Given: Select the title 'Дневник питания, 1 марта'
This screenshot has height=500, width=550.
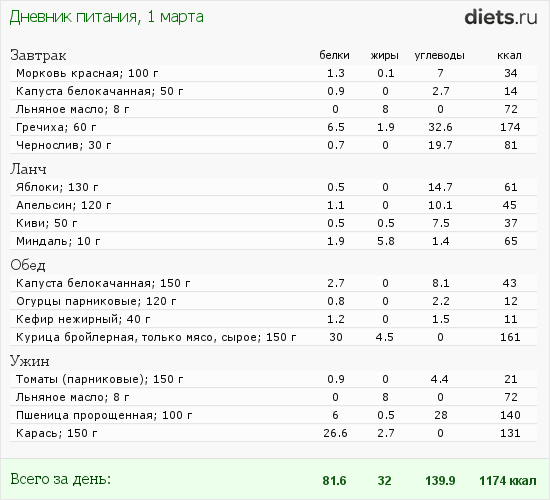Looking at the screenshot, I should [x=106, y=17].
